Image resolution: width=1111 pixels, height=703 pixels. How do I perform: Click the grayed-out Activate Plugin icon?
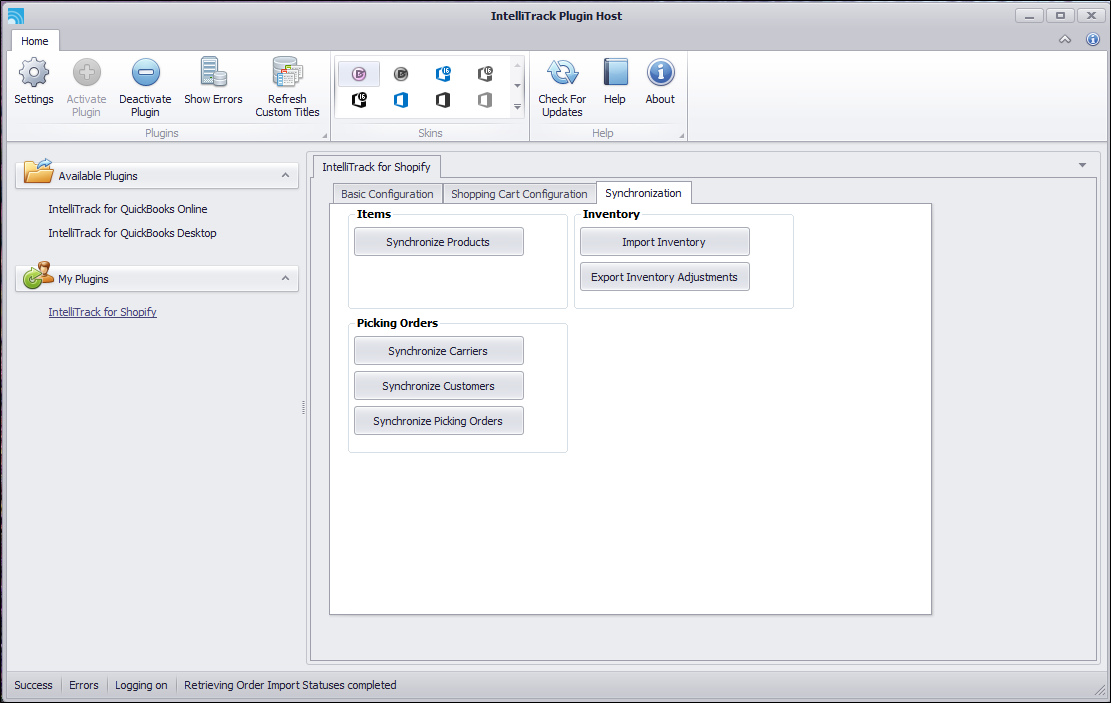click(86, 72)
